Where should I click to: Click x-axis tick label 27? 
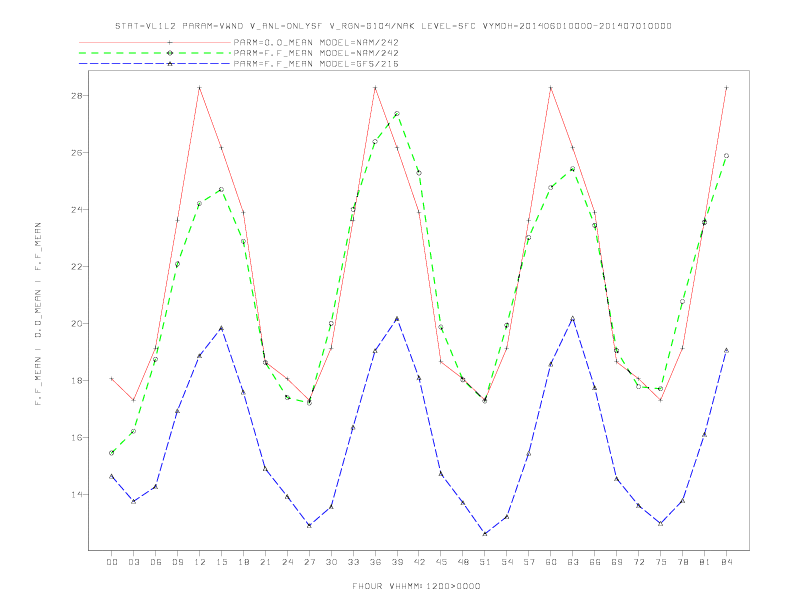[x=309, y=562]
